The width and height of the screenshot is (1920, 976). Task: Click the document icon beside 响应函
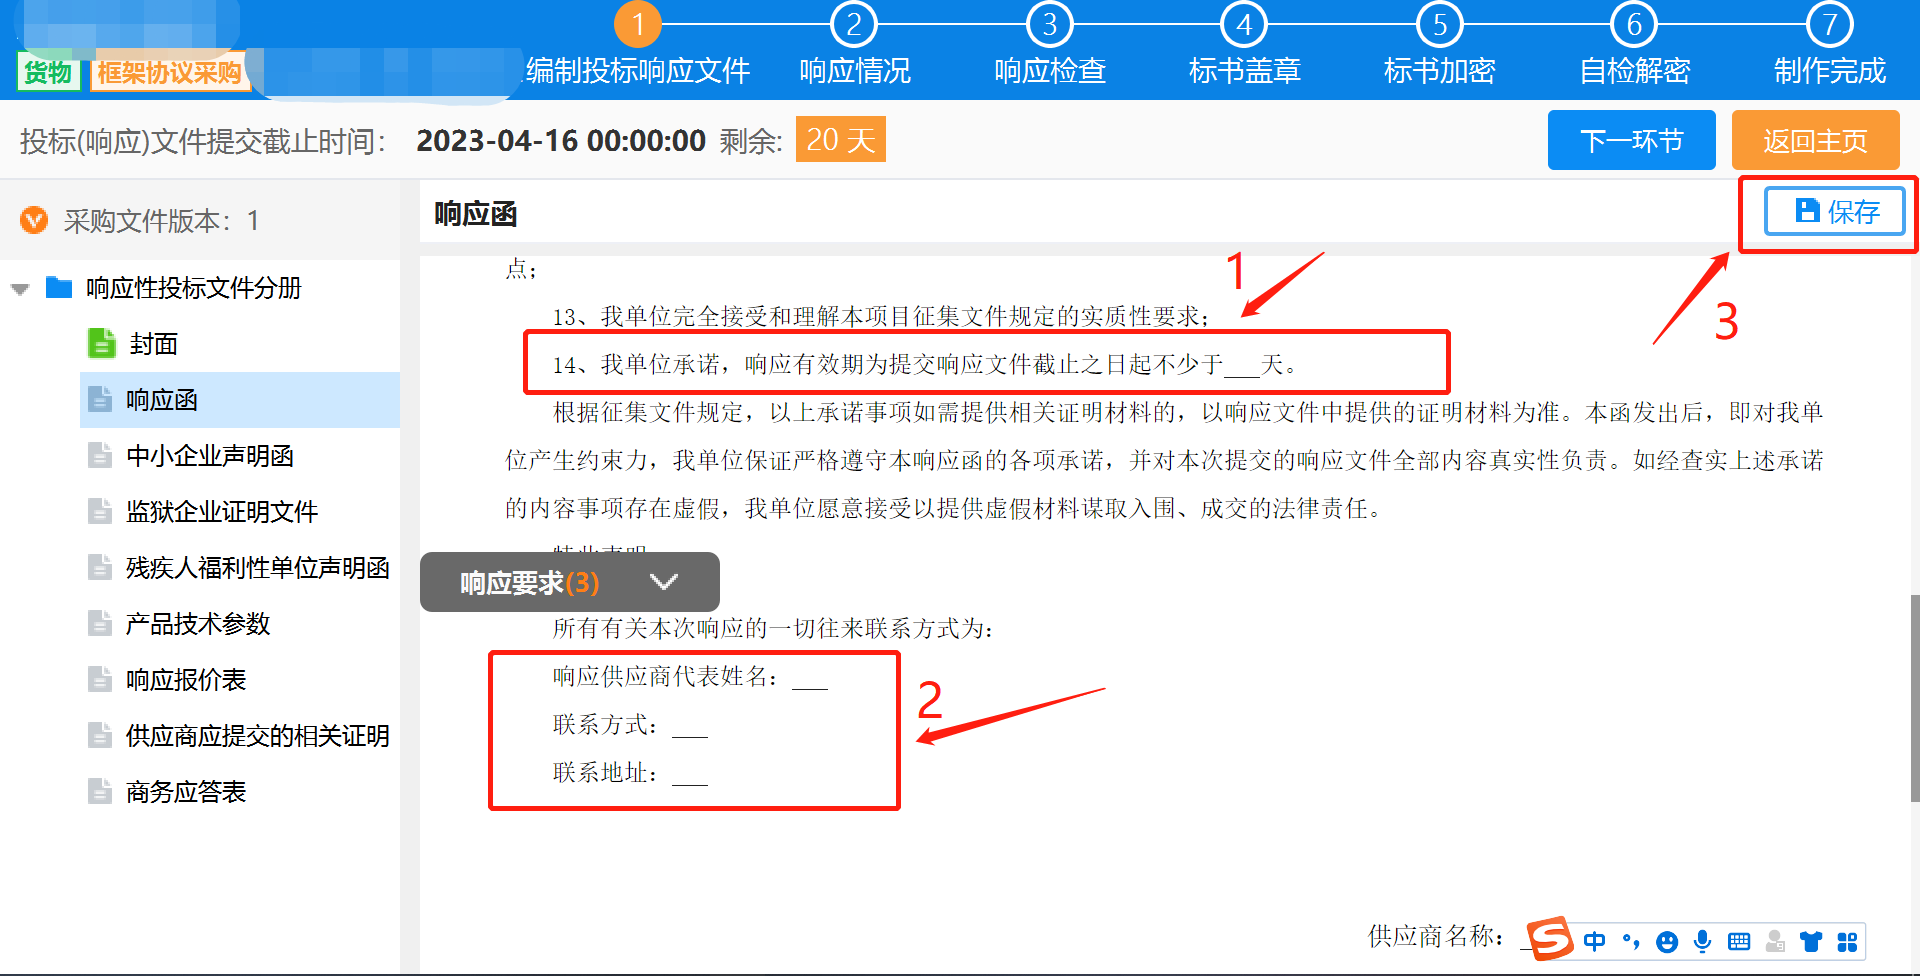[100, 399]
